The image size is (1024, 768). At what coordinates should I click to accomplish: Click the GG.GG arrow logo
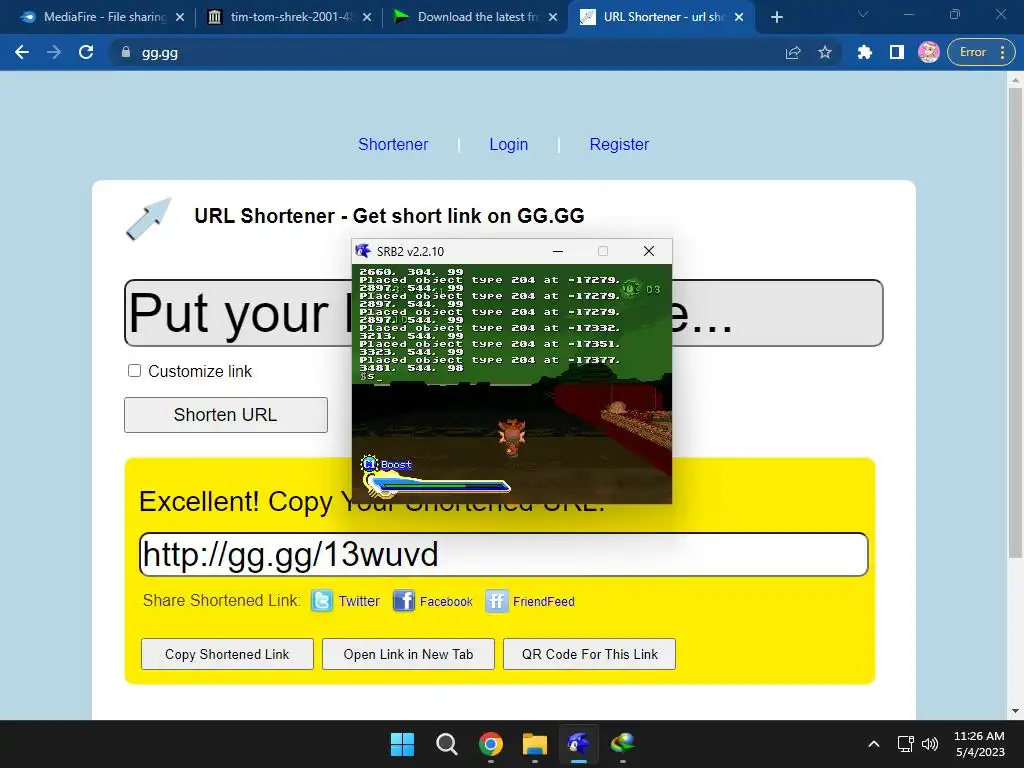[x=149, y=219]
